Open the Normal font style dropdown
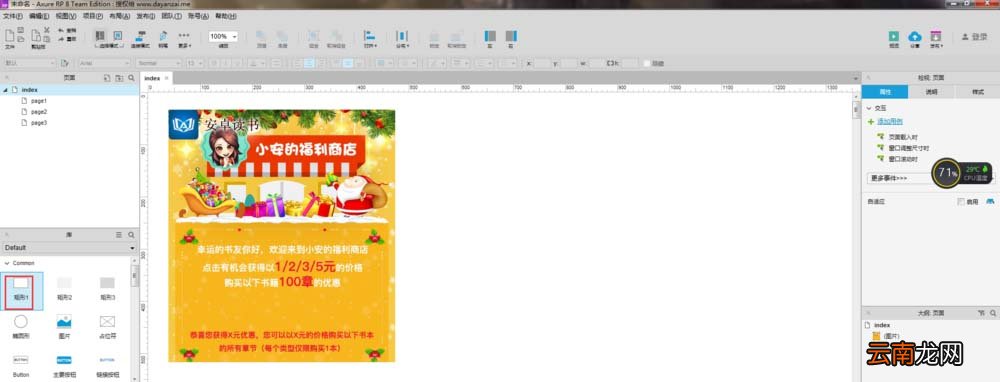Image resolution: width=1000 pixels, height=382 pixels. point(158,63)
